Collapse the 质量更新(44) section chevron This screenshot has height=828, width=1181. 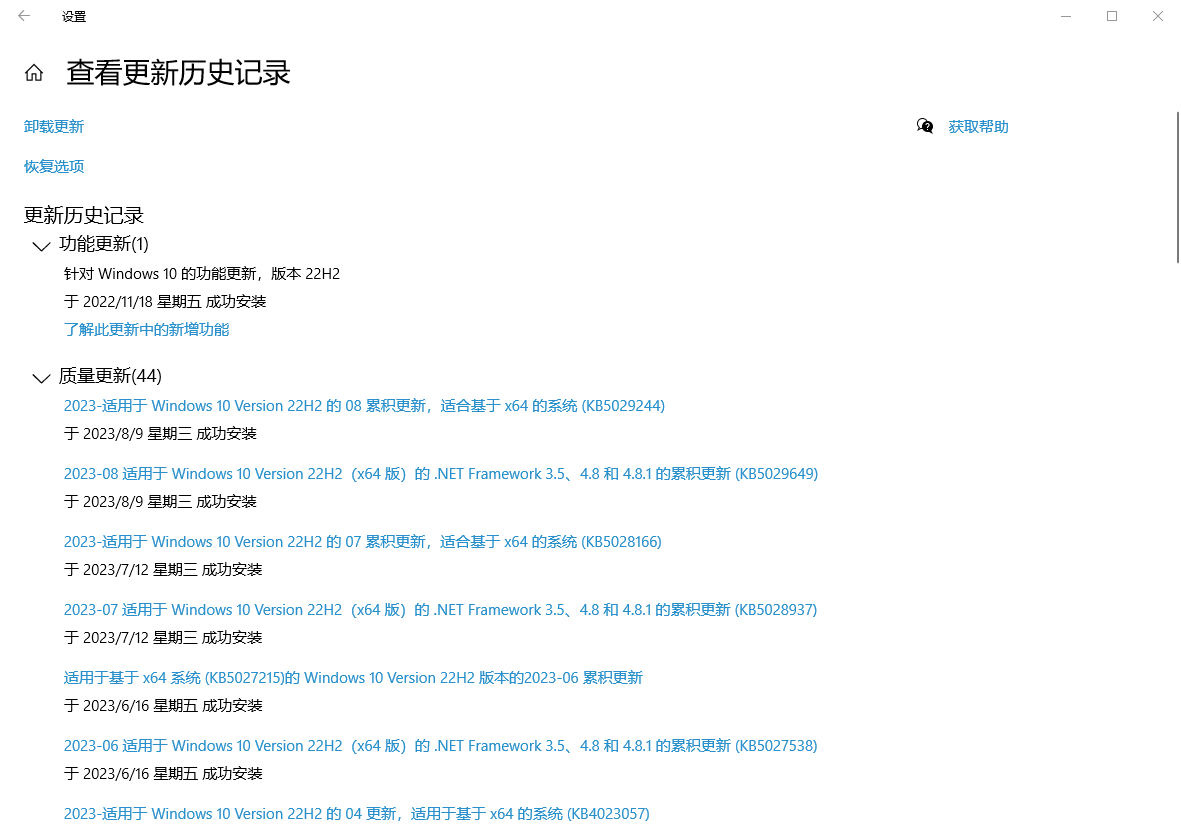click(x=41, y=377)
